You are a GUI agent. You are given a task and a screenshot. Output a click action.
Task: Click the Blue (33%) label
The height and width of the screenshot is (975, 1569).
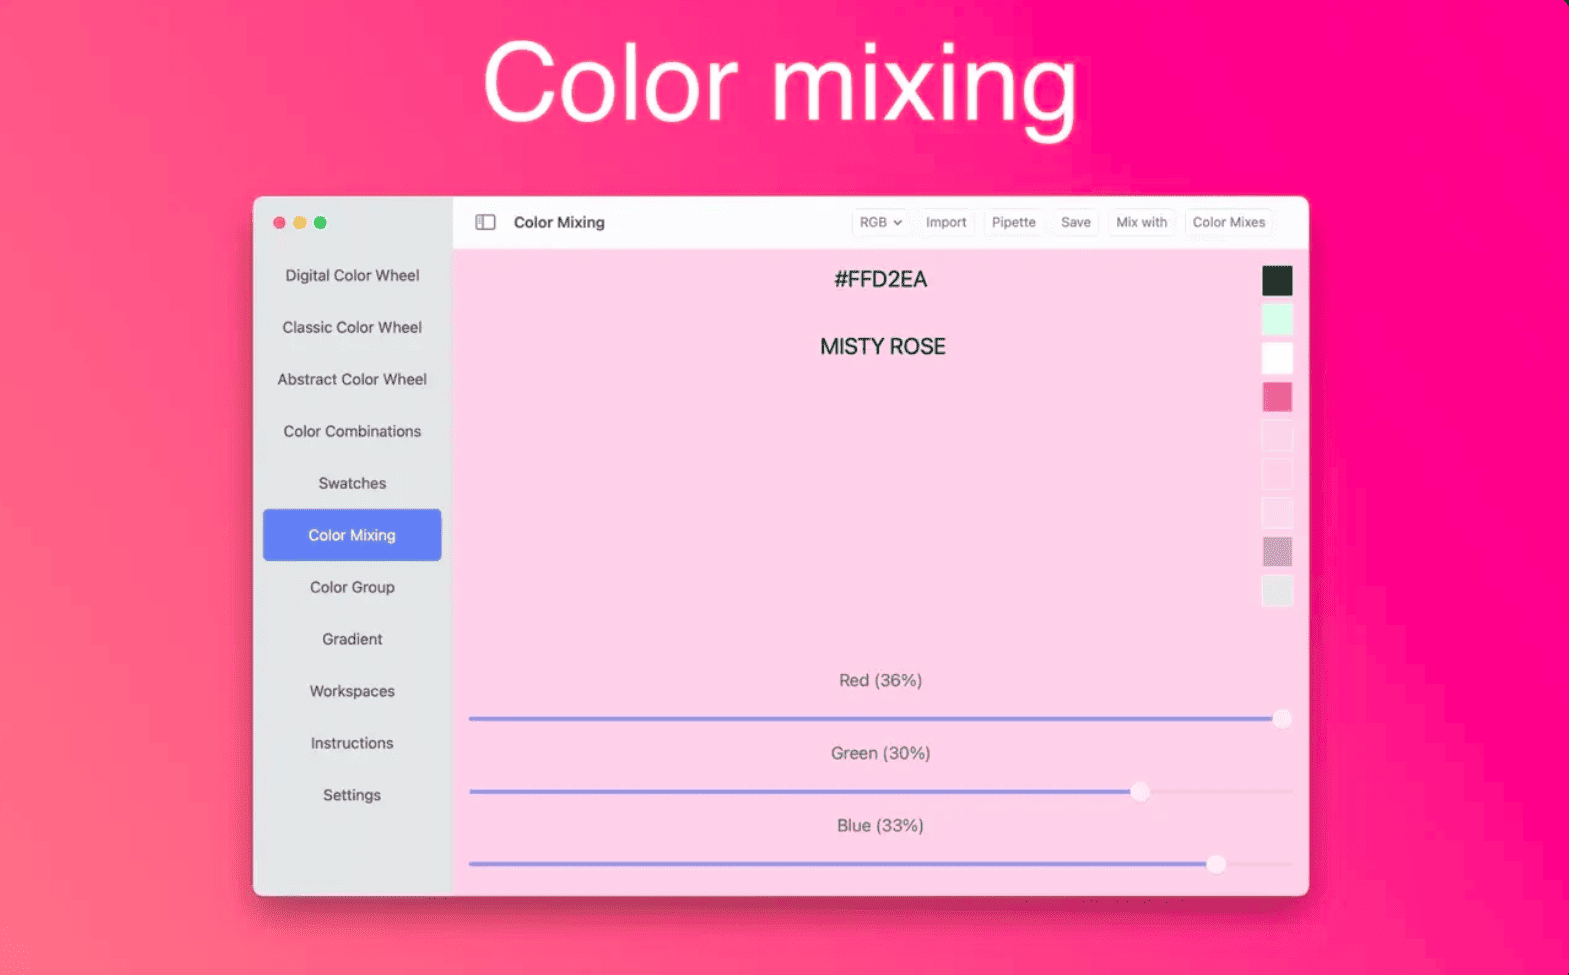(880, 825)
